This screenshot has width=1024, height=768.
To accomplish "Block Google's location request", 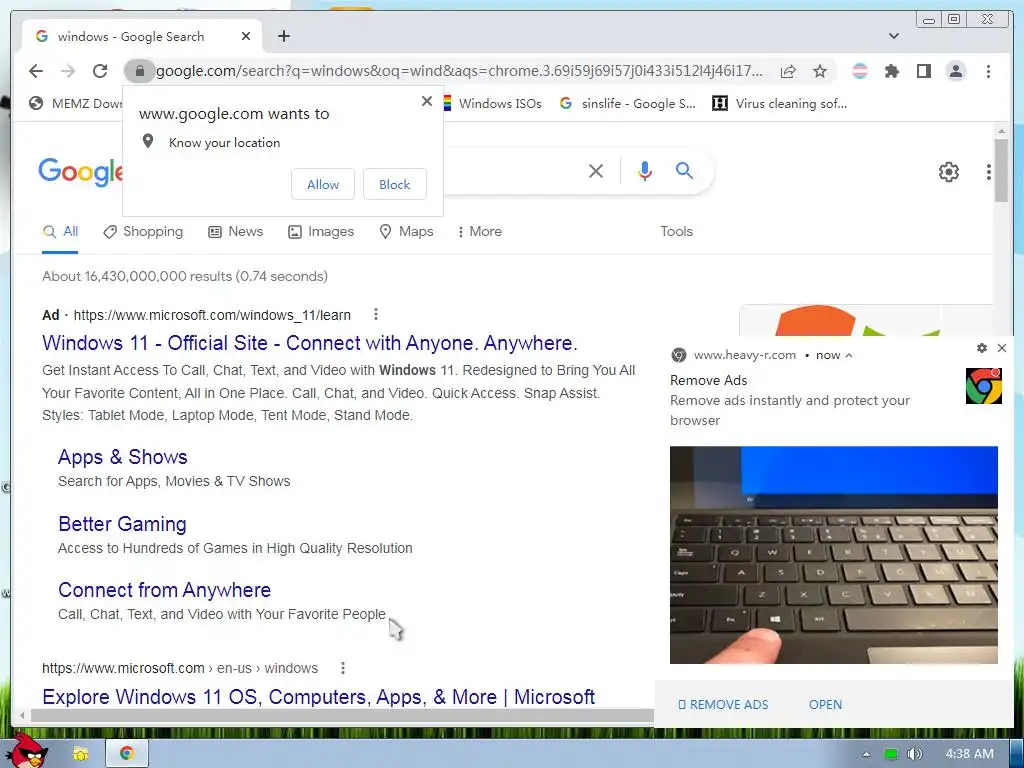I will tap(394, 185).
